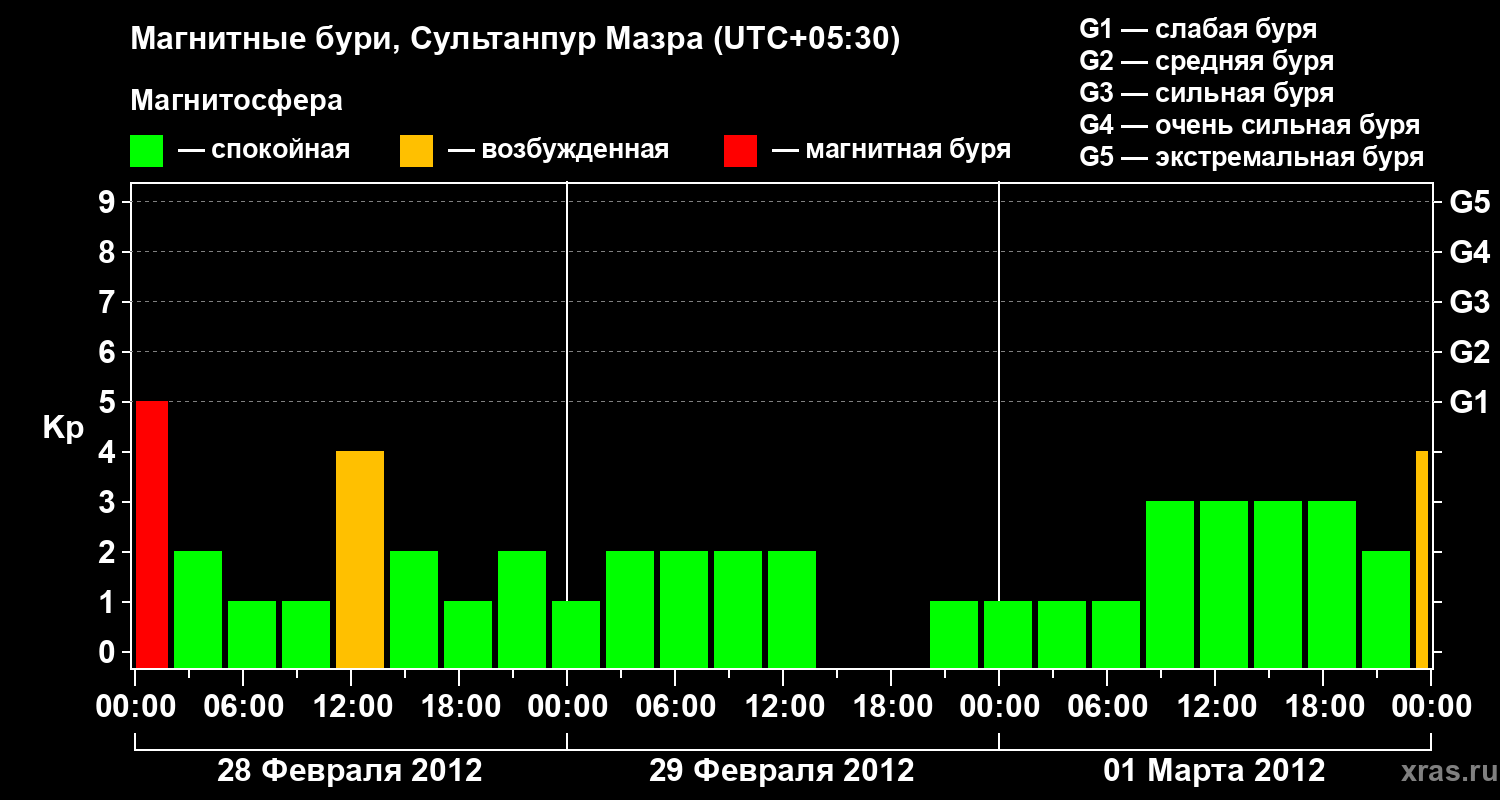This screenshot has width=1500, height=800.
Task: Click the red 'магнитная буря' legend swatch
Action: coord(741,151)
